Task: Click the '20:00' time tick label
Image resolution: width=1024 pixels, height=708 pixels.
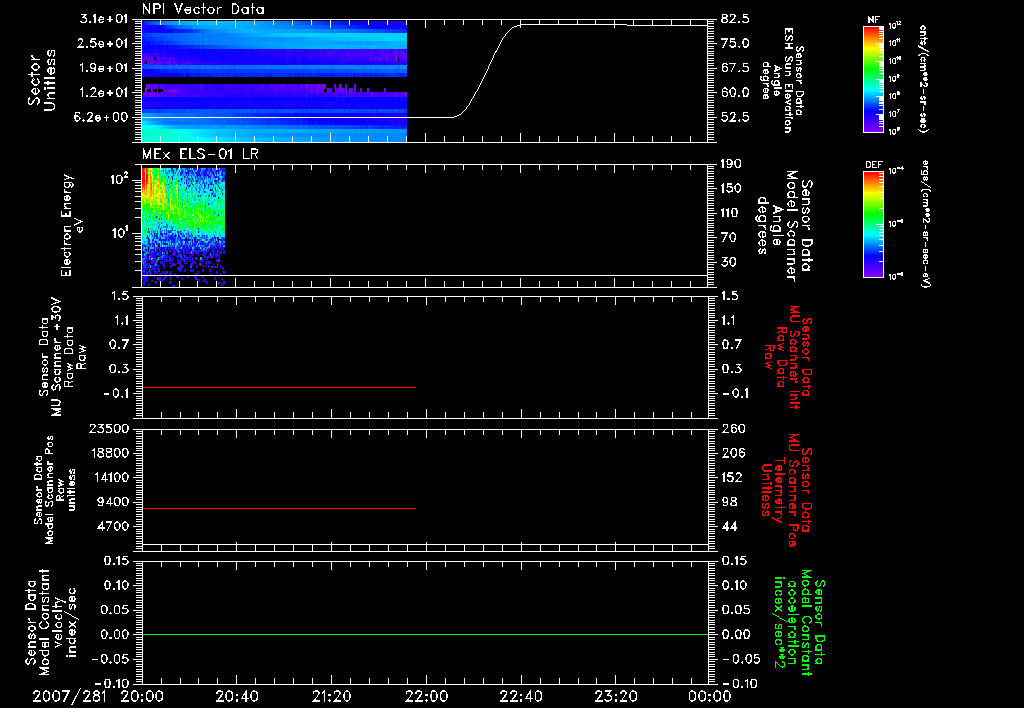Action: click(x=142, y=697)
